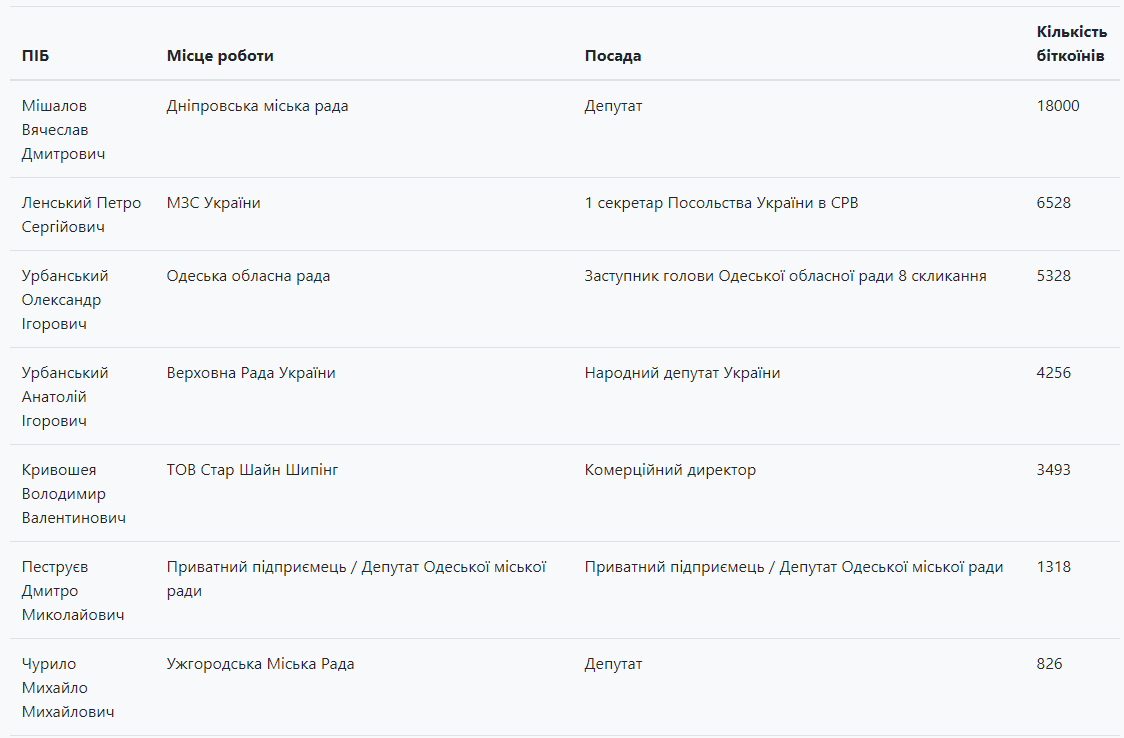Click the Посада column header

pos(613,56)
